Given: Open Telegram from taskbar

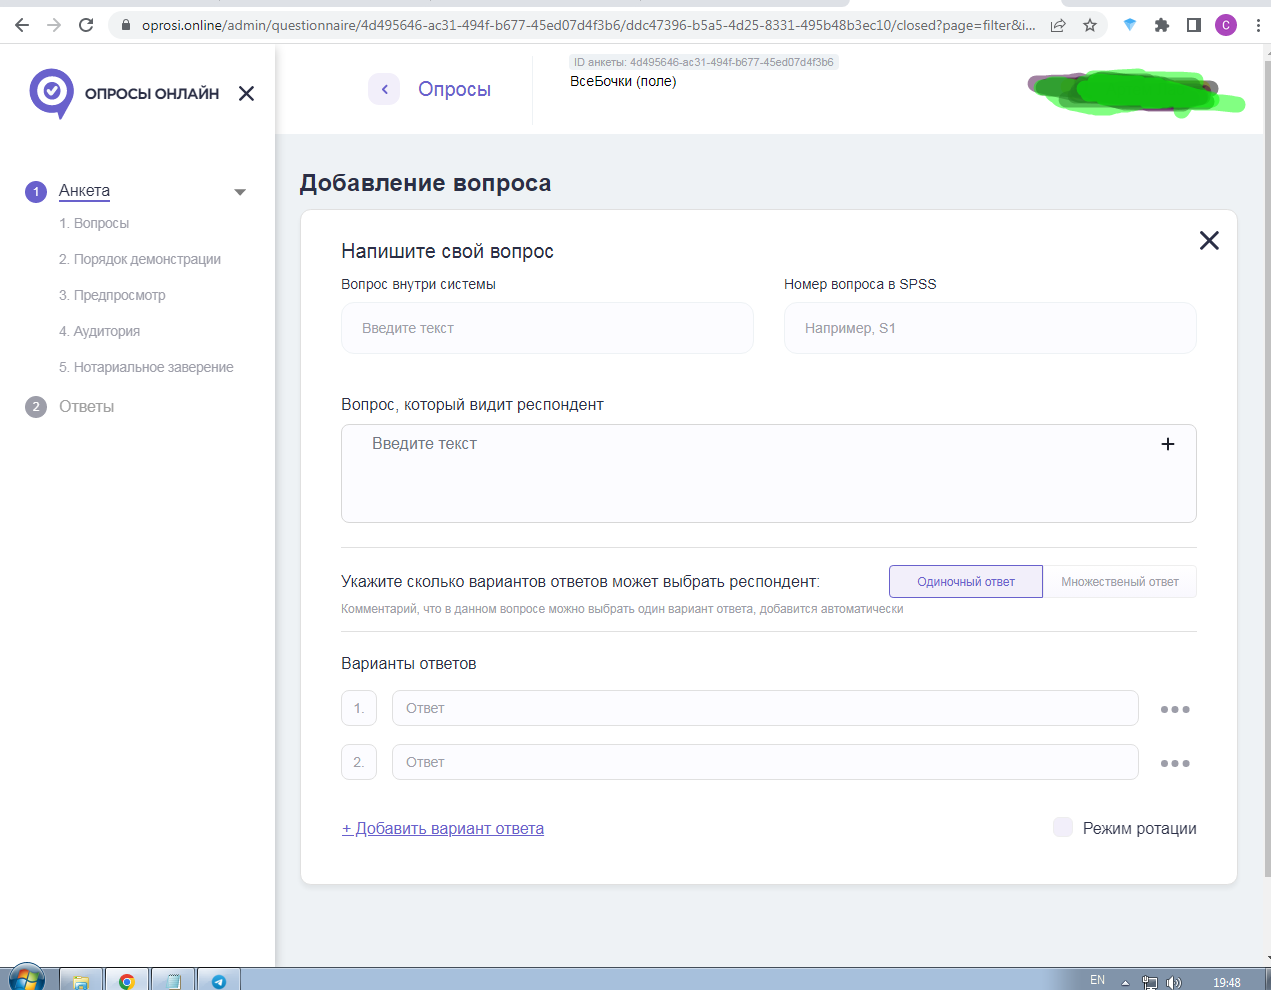Looking at the screenshot, I should point(219,980).
